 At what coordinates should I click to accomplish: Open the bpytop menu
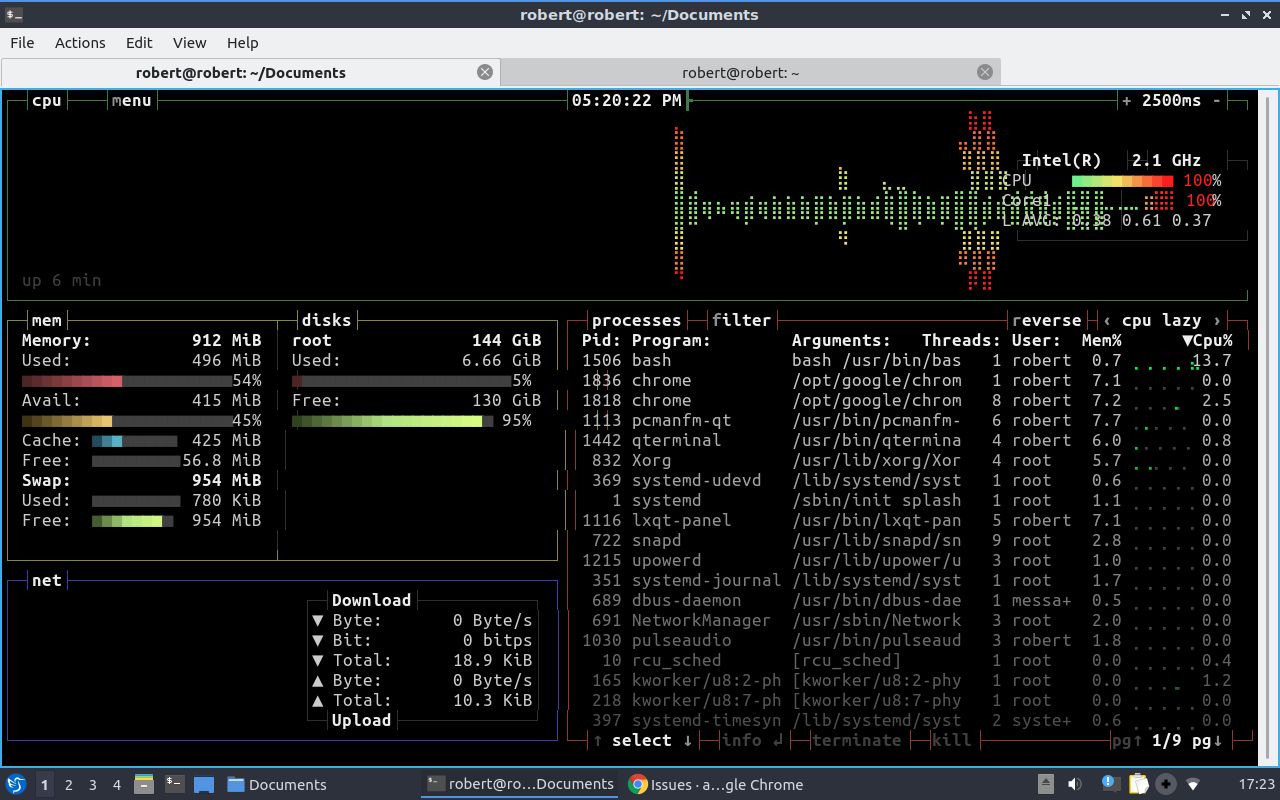click(x=131, y=100)
